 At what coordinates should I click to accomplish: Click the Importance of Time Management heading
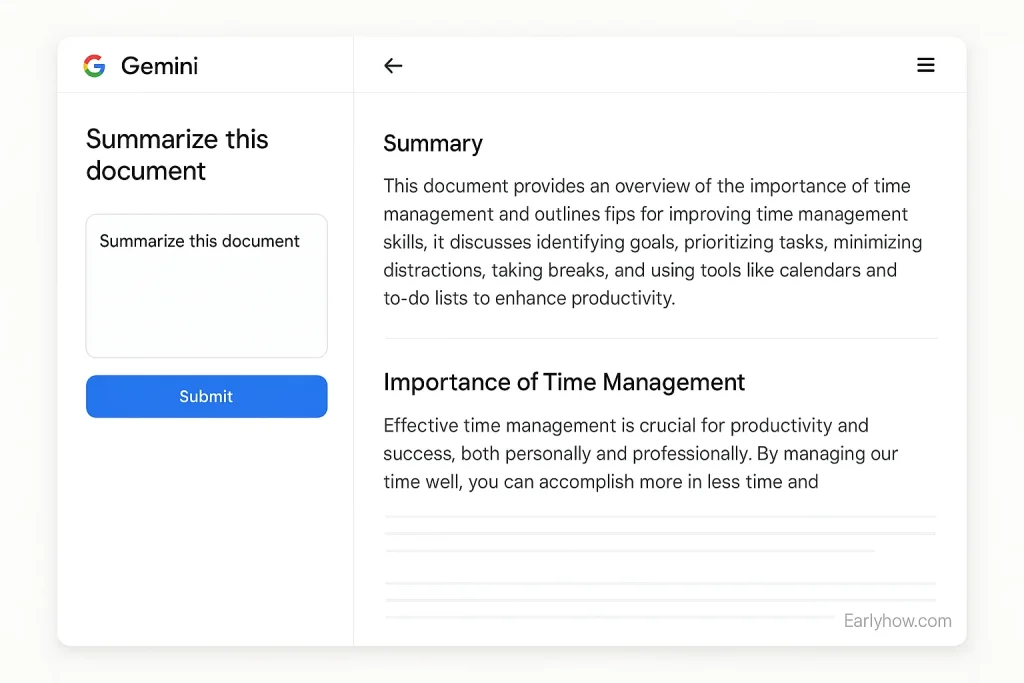(564, 382)
